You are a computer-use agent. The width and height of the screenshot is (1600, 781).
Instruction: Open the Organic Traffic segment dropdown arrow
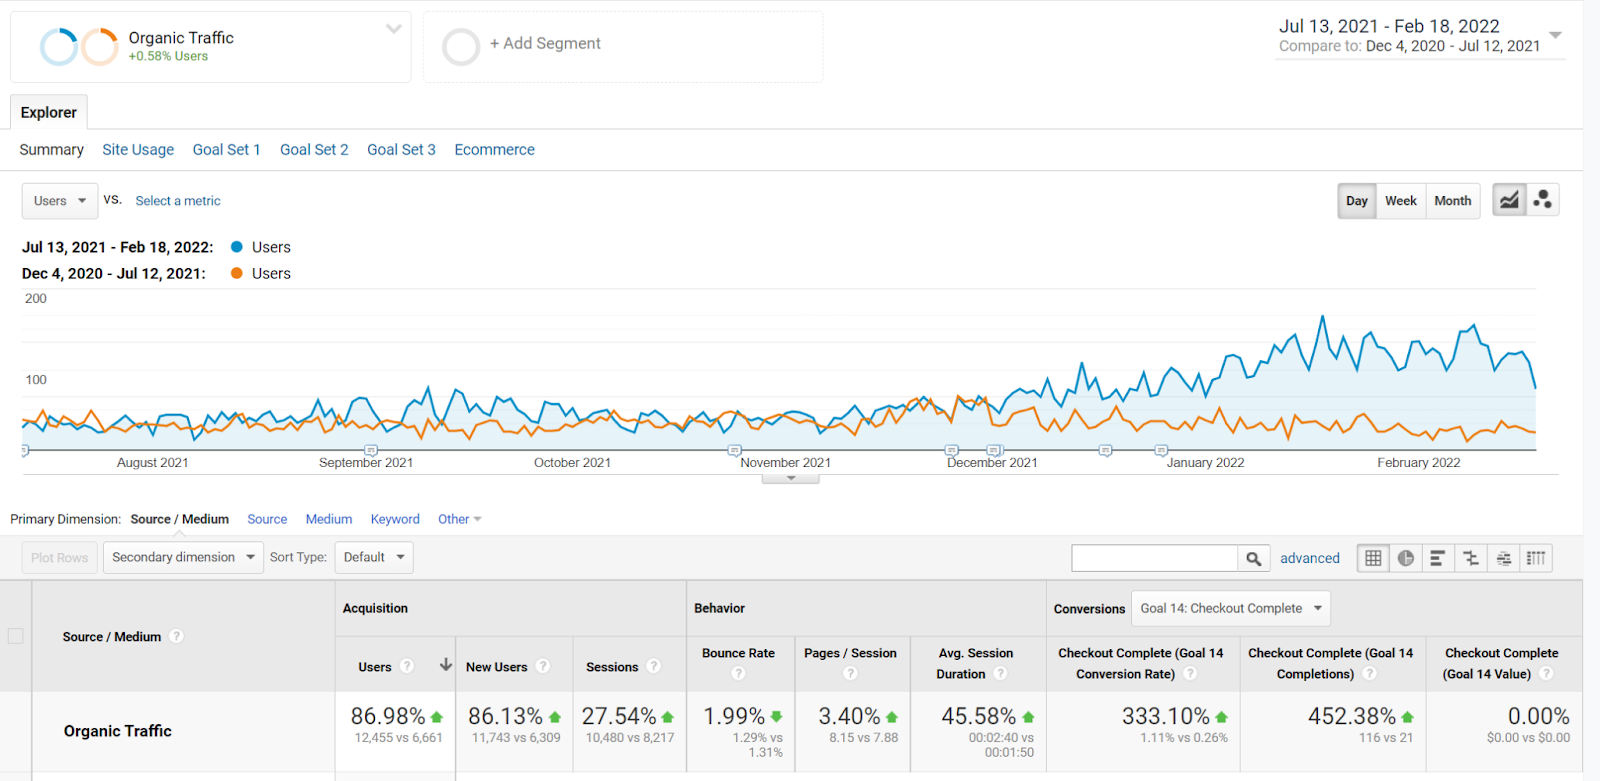tap(394, 29)
